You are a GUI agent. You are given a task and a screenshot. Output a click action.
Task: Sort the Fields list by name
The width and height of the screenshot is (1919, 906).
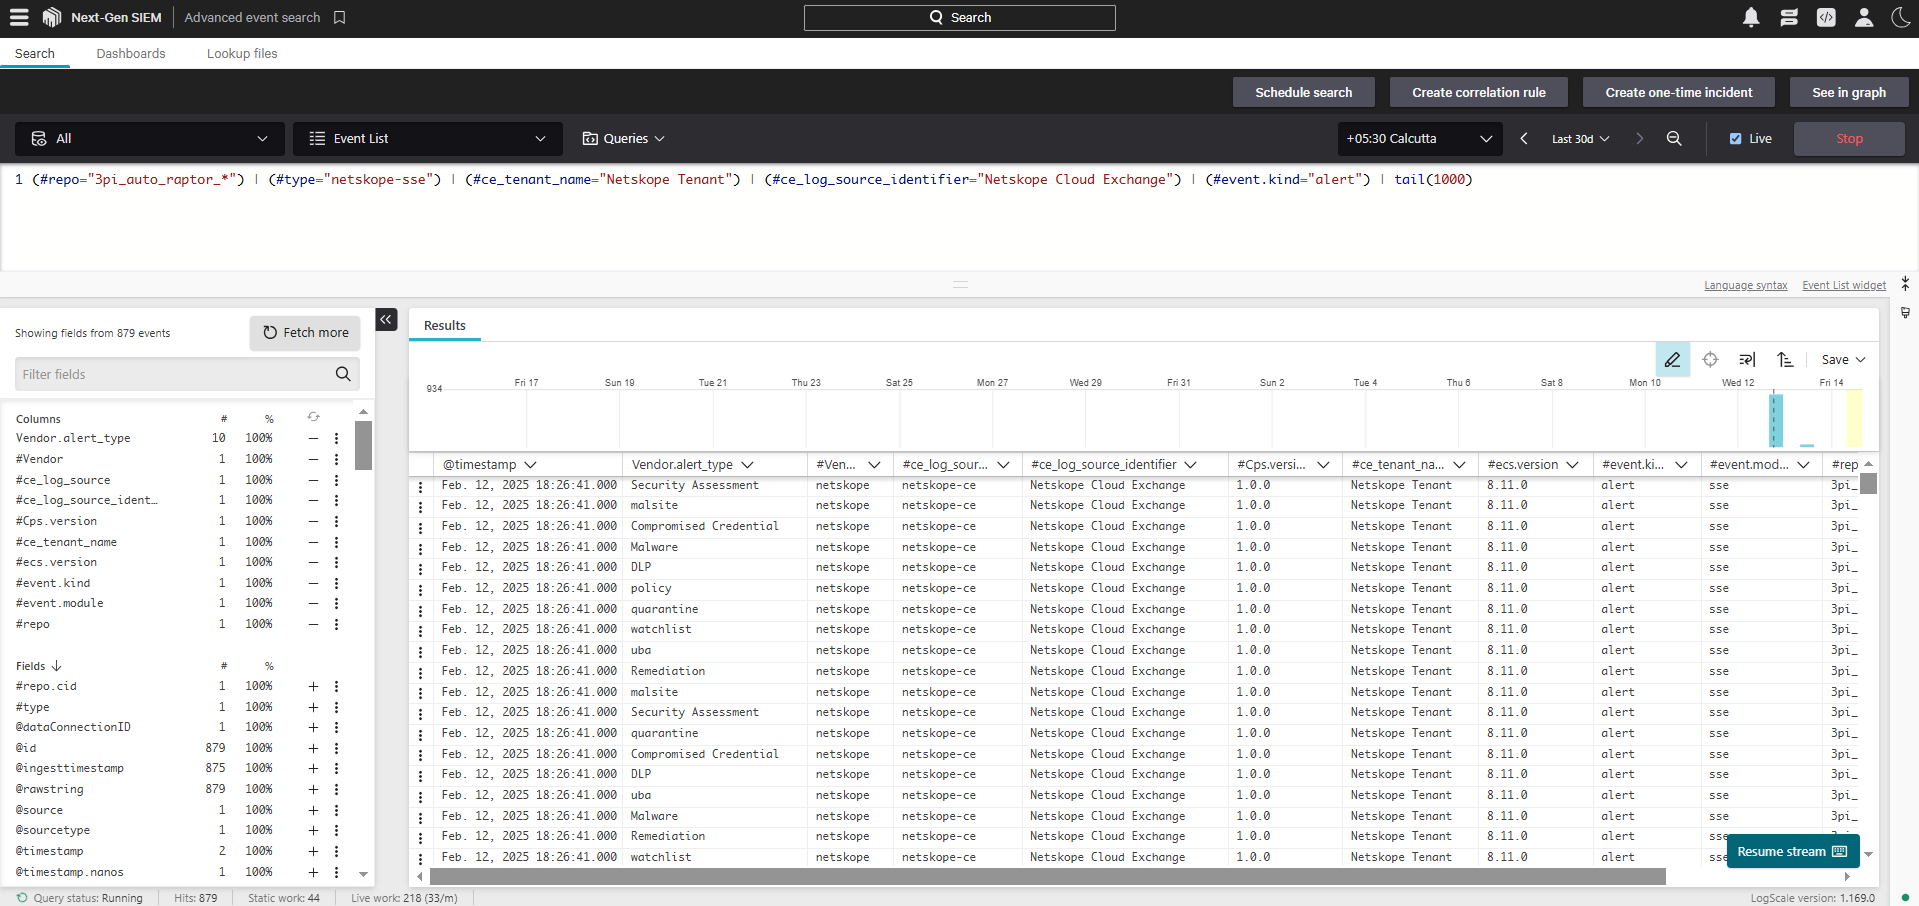(38, 666)
